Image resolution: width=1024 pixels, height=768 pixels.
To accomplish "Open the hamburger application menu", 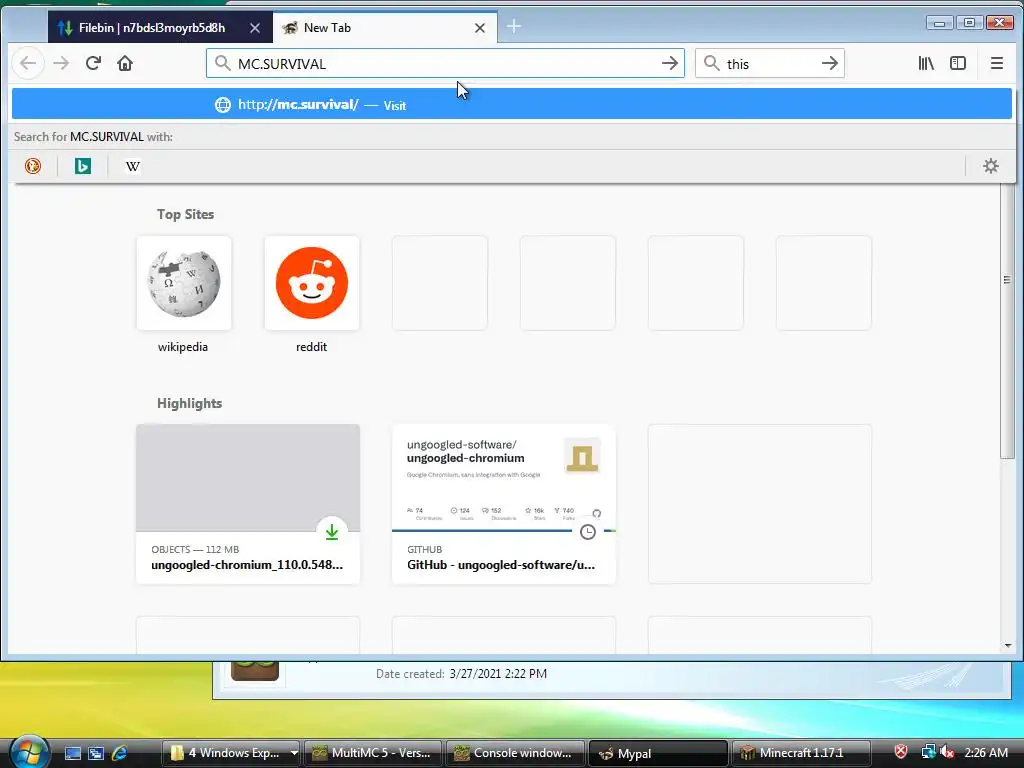I will click(997, 63).
